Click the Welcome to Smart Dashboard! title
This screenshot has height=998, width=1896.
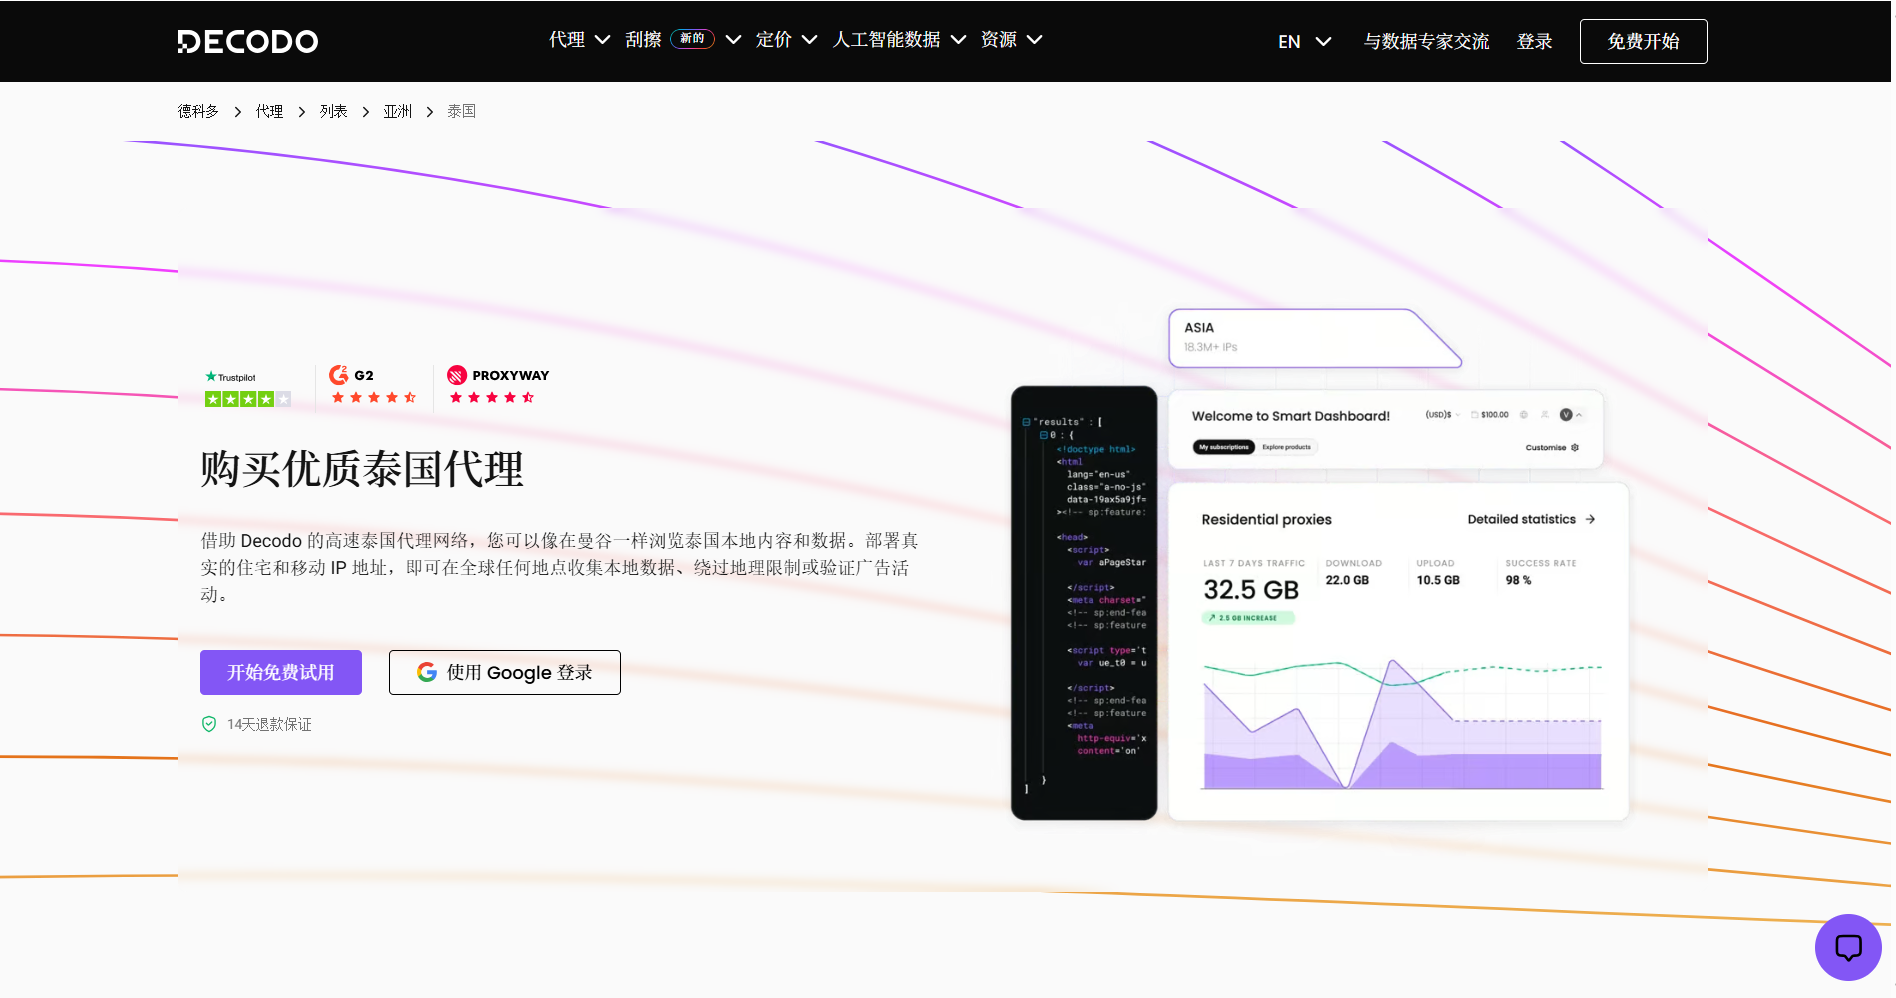pyautogui.click(x=1291, y=416)
